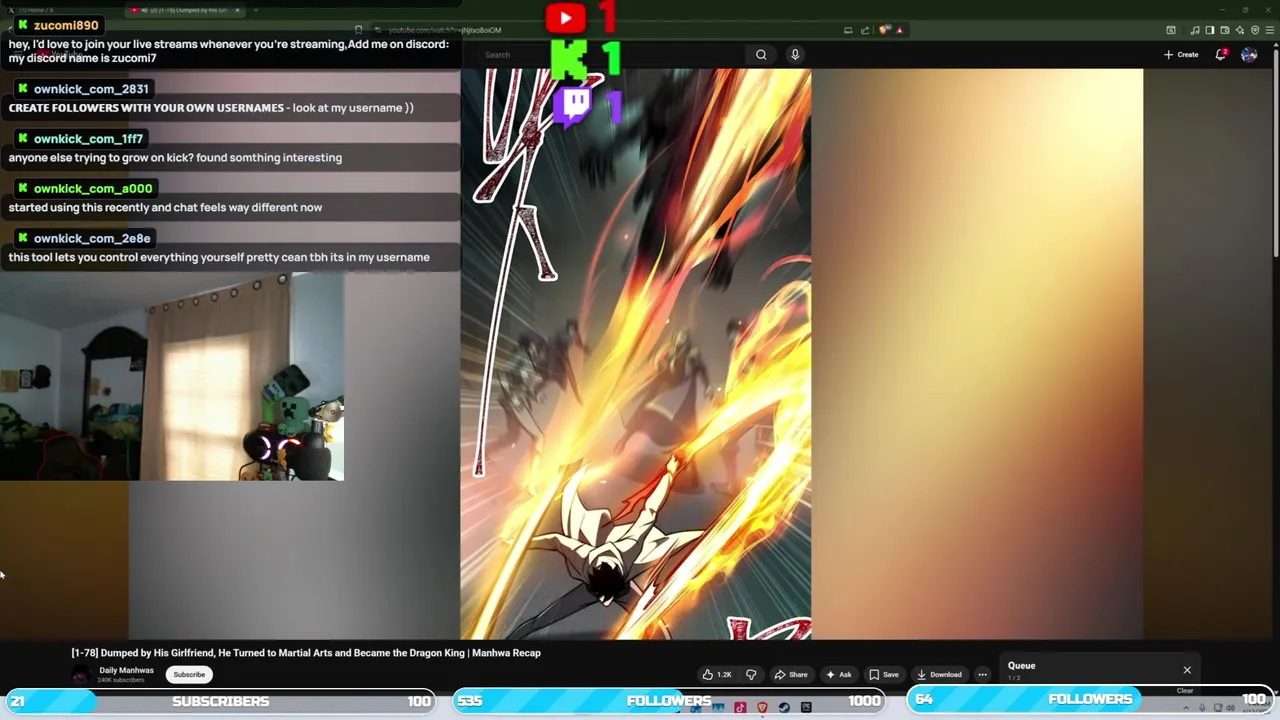The width and height of the screenshot is (1280, 720).
Task: Click the Daily Manhwa channel avatar
Action: 81,675
